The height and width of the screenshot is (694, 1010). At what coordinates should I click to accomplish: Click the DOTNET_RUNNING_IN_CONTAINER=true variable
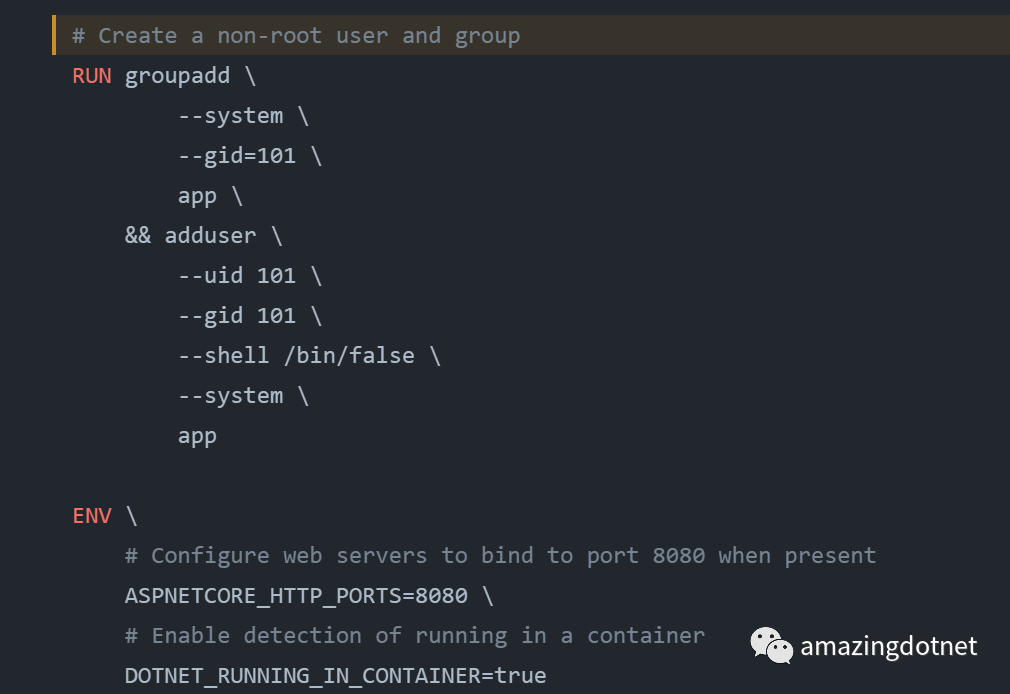click(x=335, y=676)
